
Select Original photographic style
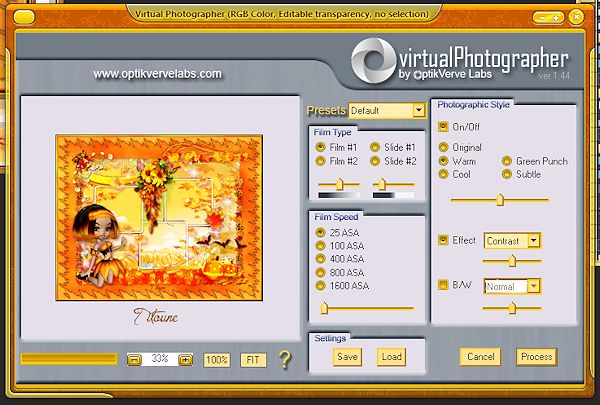(443, 147)
